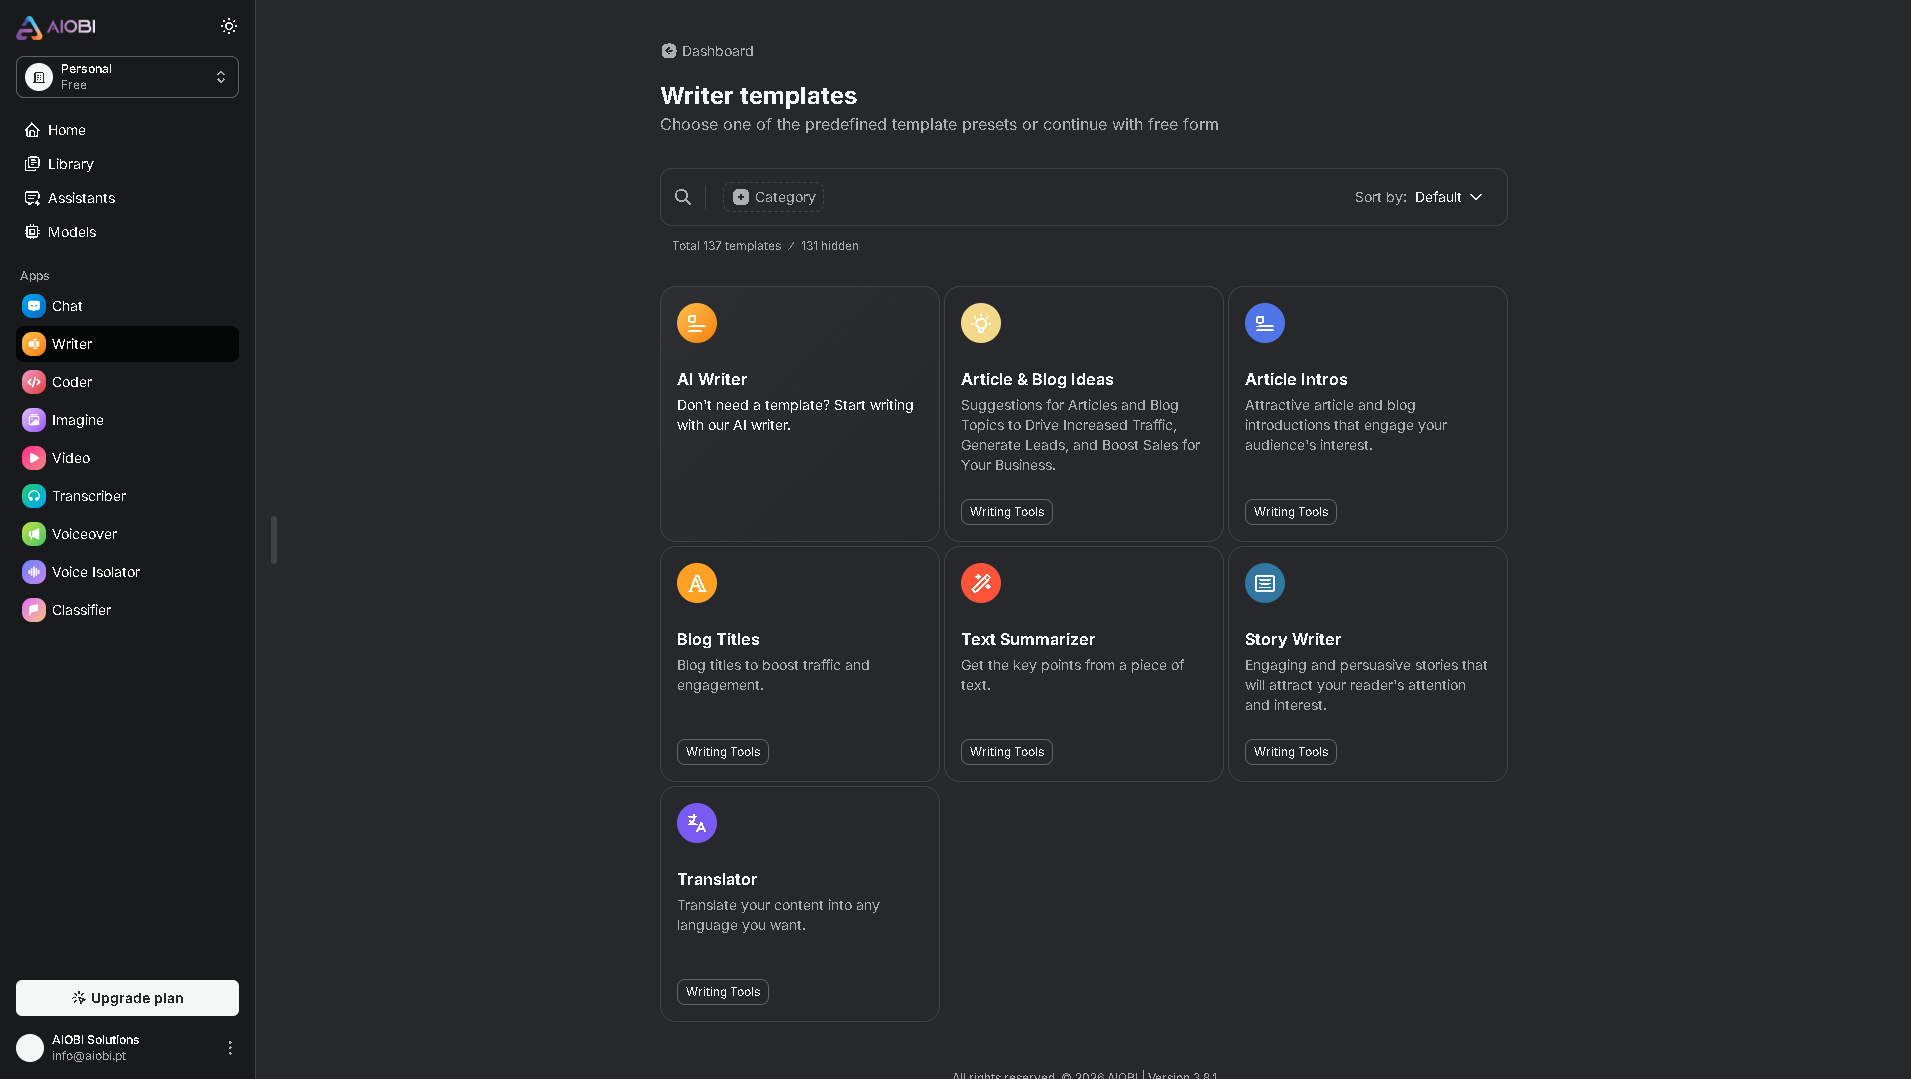
Task: Open the Transcriber tool
Action: click(x=84, y=496)
